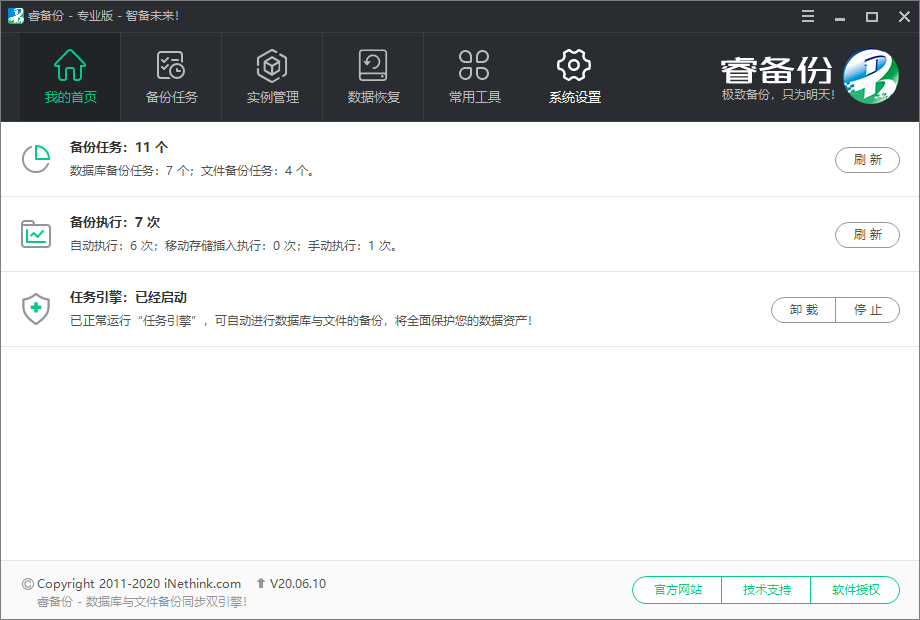Open the 备份任务 checklist clock icon
Viewport: 920px width, 620px height.
[x=171, y=65]
